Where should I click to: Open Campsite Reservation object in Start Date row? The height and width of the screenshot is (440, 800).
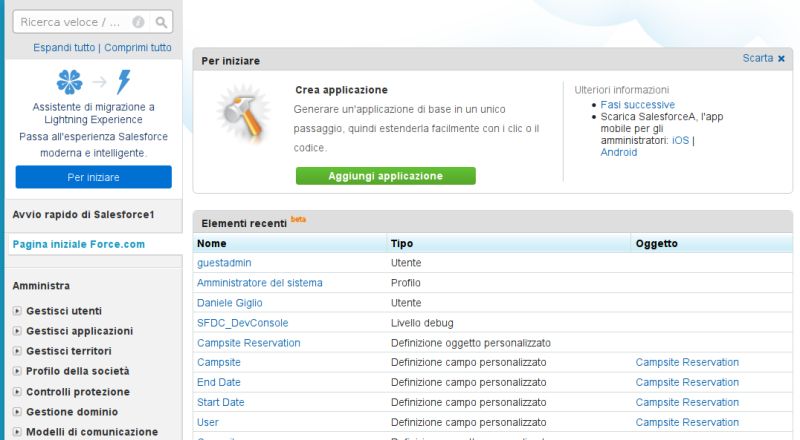(687, 402)
